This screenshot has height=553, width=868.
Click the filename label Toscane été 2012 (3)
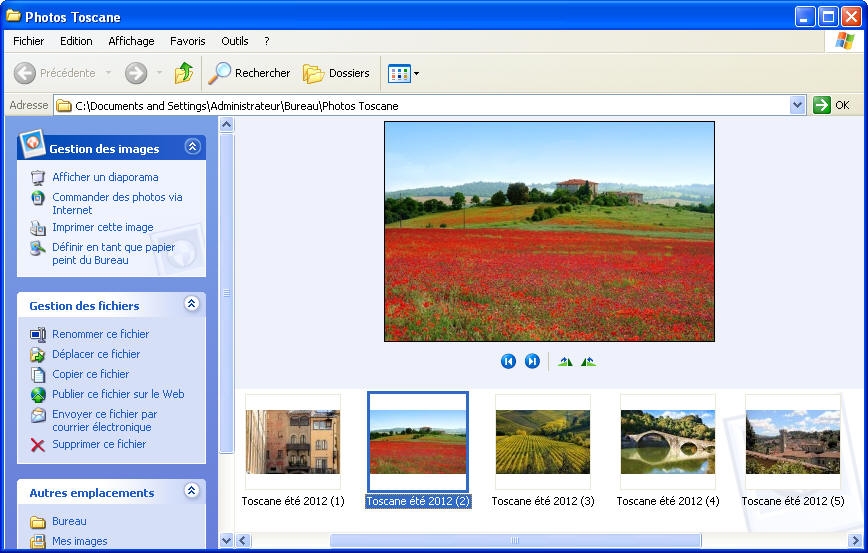coord(543,501)
